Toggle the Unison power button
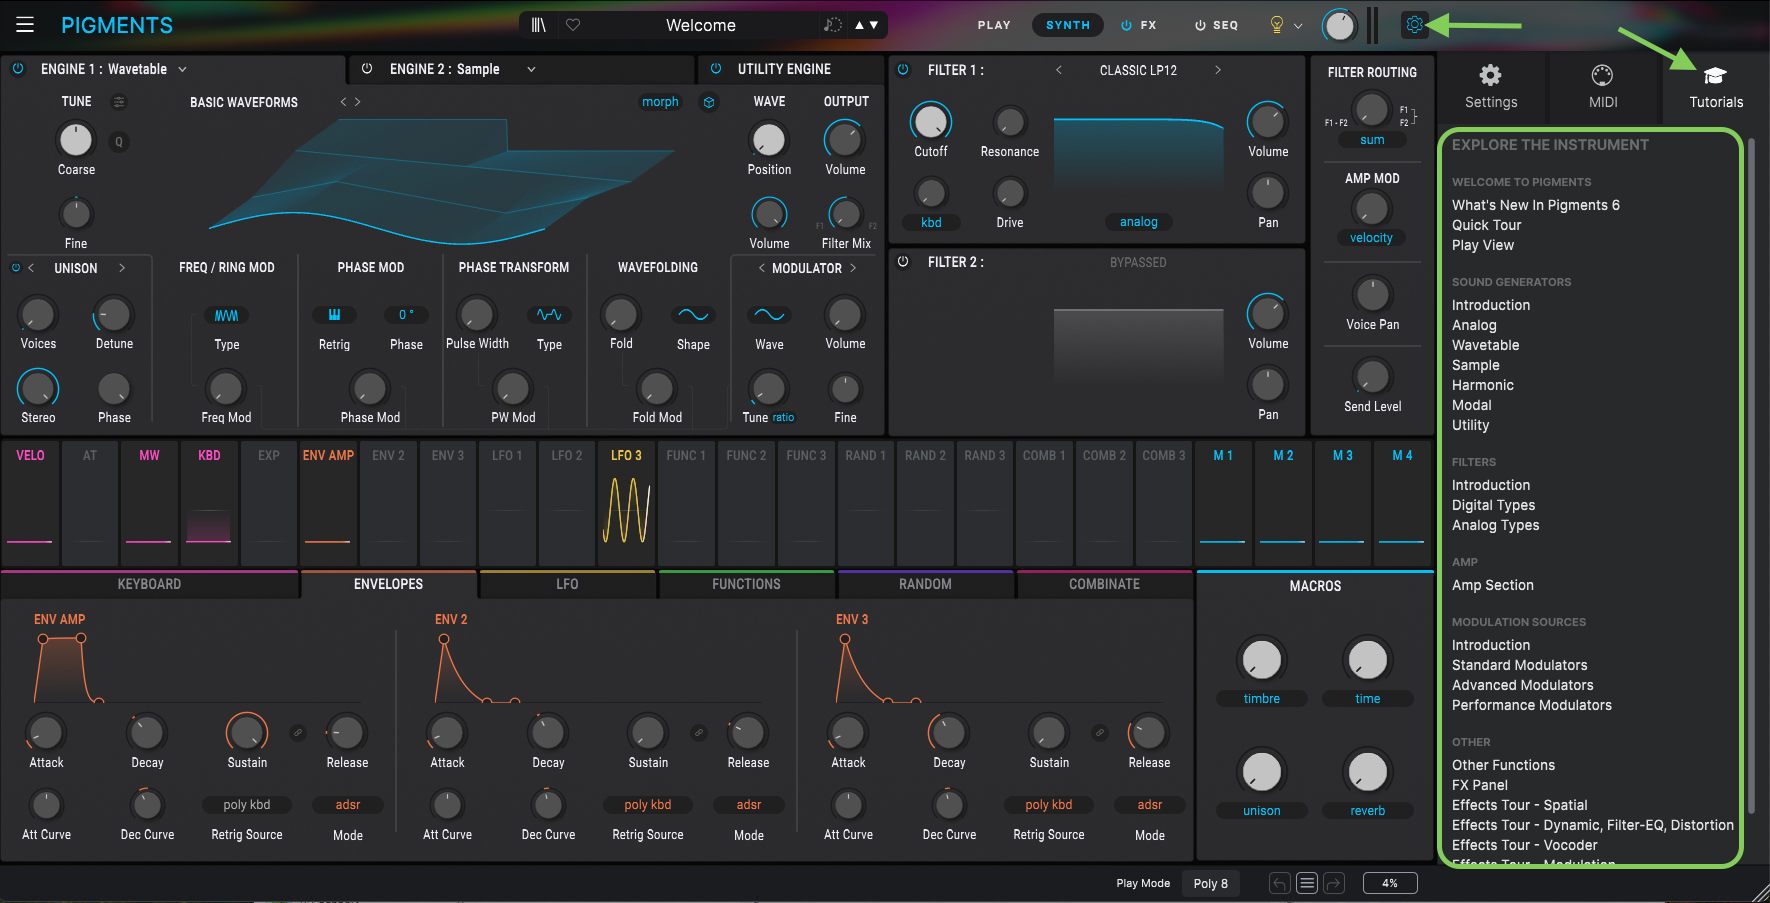Image resolution: width=1770 pixels, height=903 pixels. 15,268
